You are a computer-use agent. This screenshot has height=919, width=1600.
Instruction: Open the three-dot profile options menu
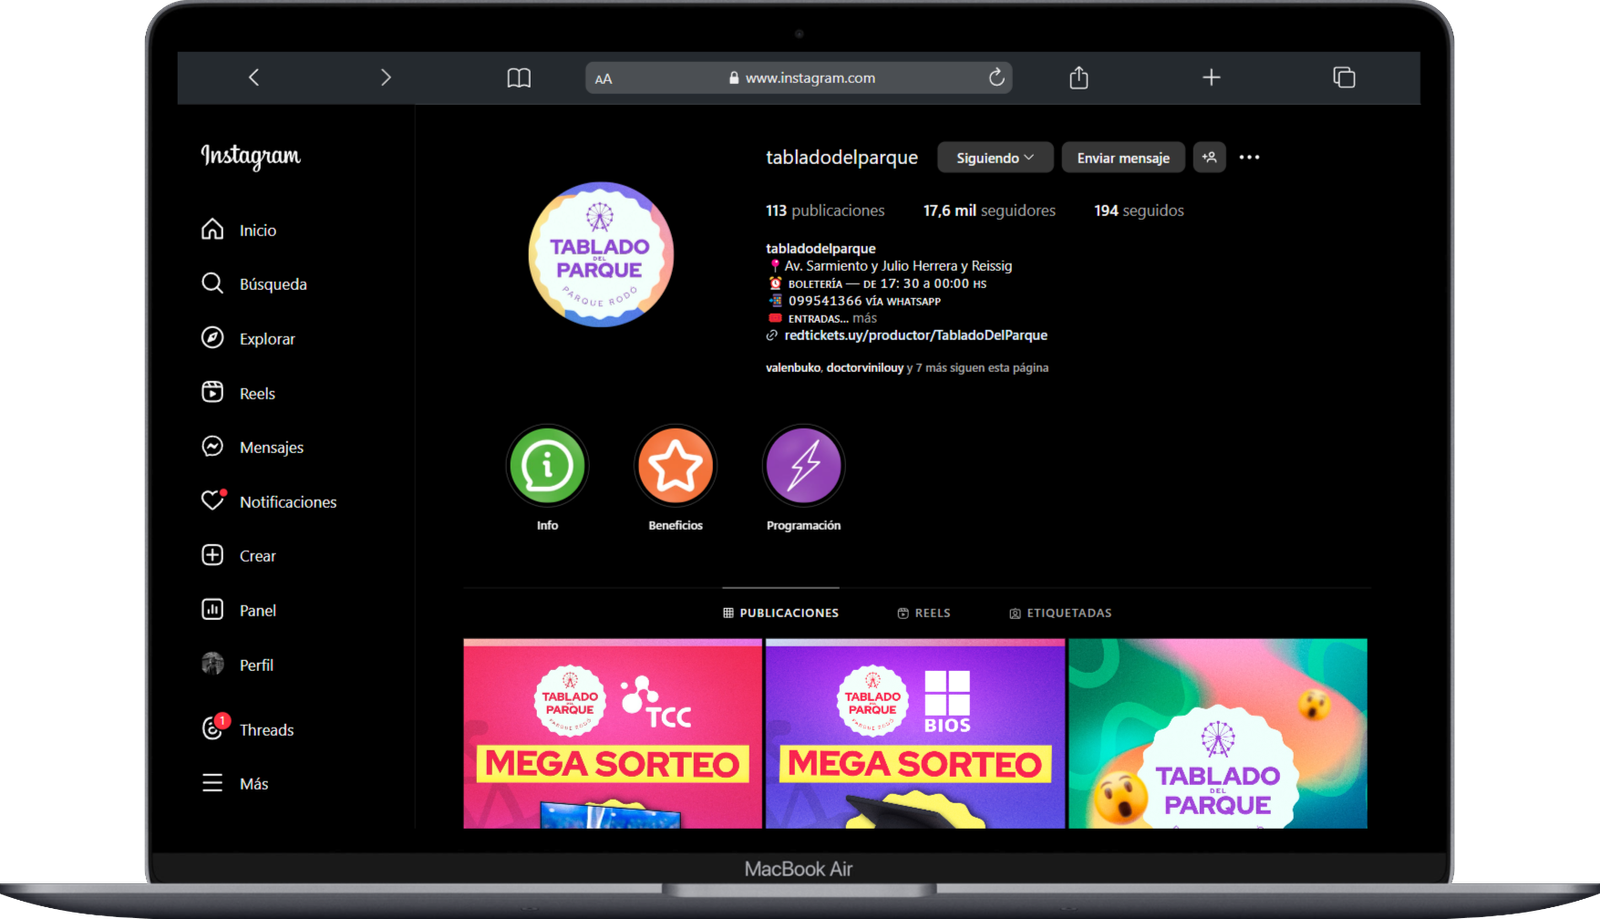point(1249,157)
